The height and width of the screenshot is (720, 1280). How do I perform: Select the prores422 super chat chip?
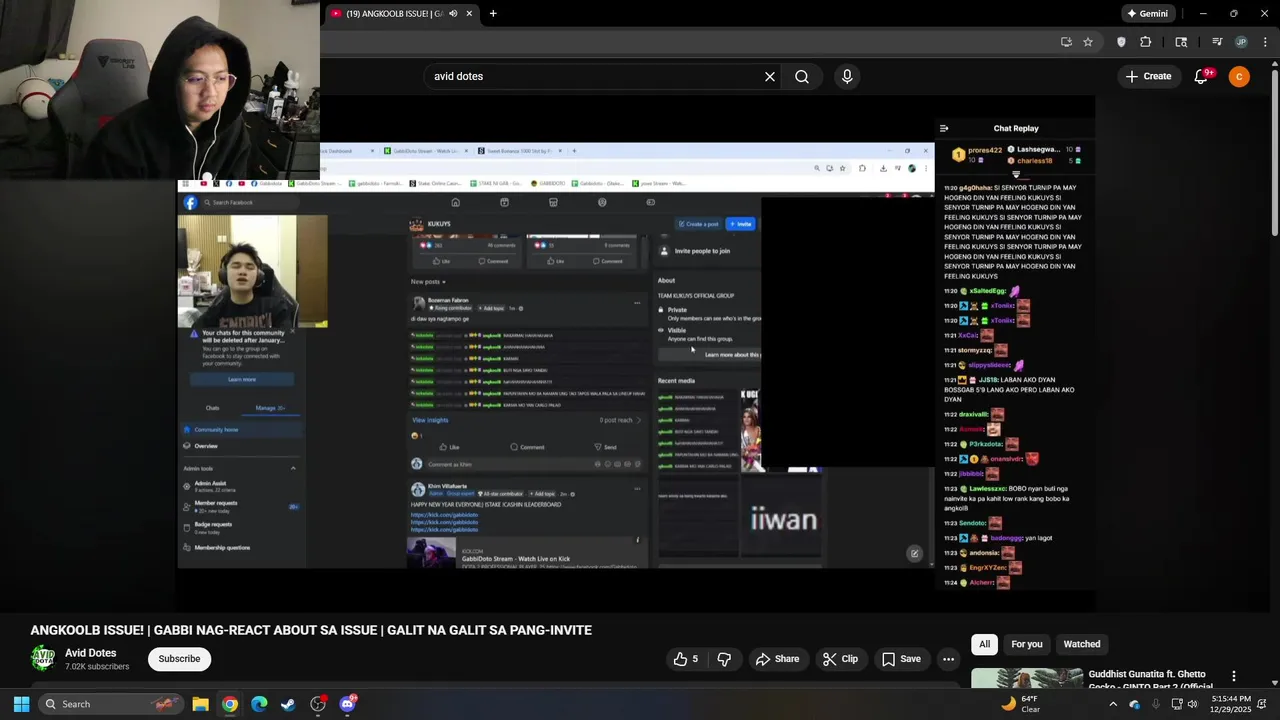(x=976, y=155)
